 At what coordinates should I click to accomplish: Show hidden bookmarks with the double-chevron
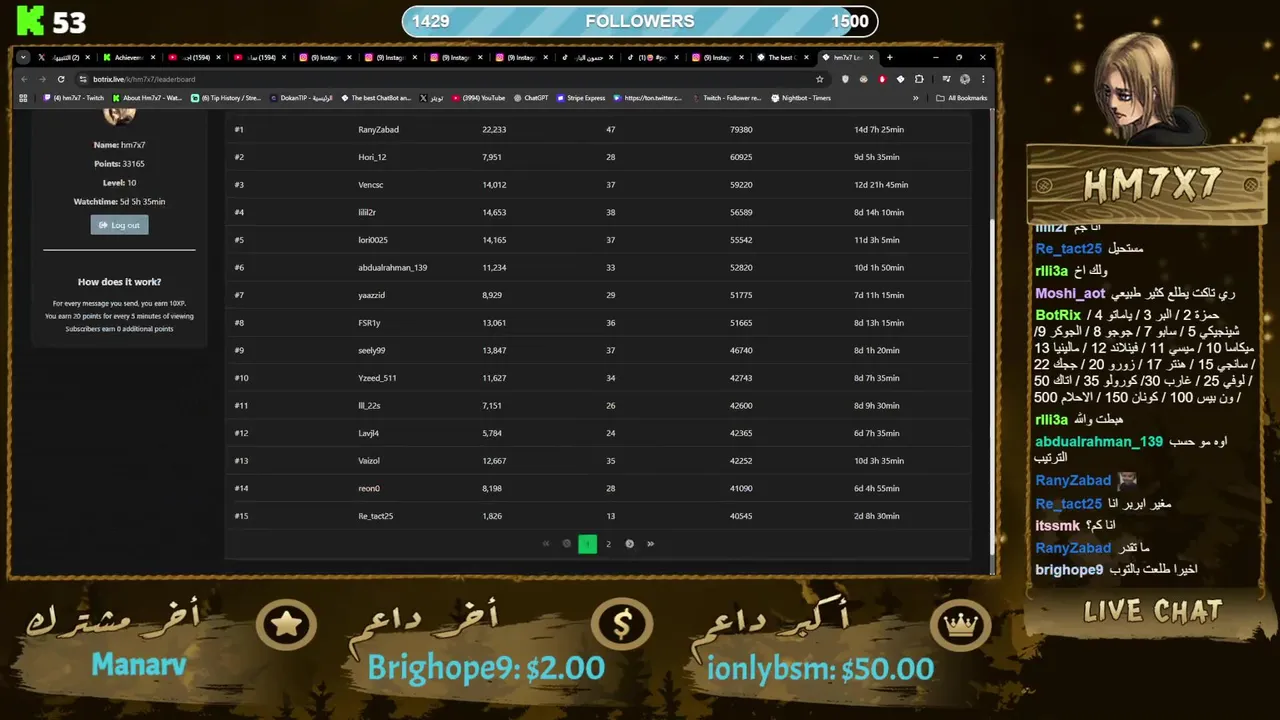click(x=915, y=98)
